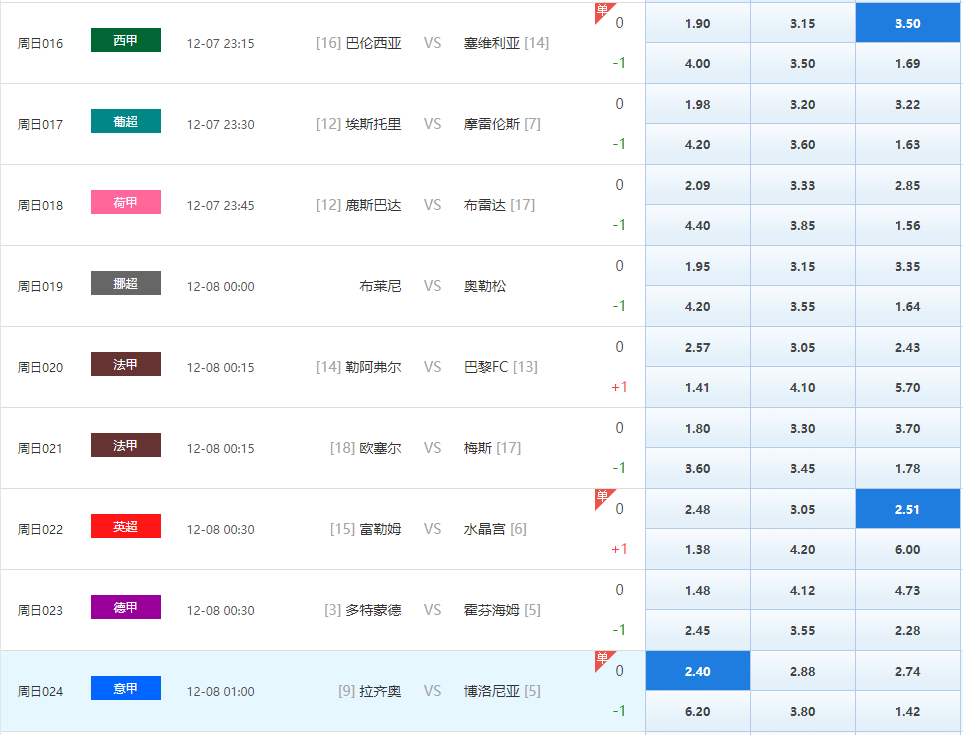This screenshot has height=735, width=963.
Task: Select the 5.70 handicap odds for 巴黎FC
Action: 907,388
